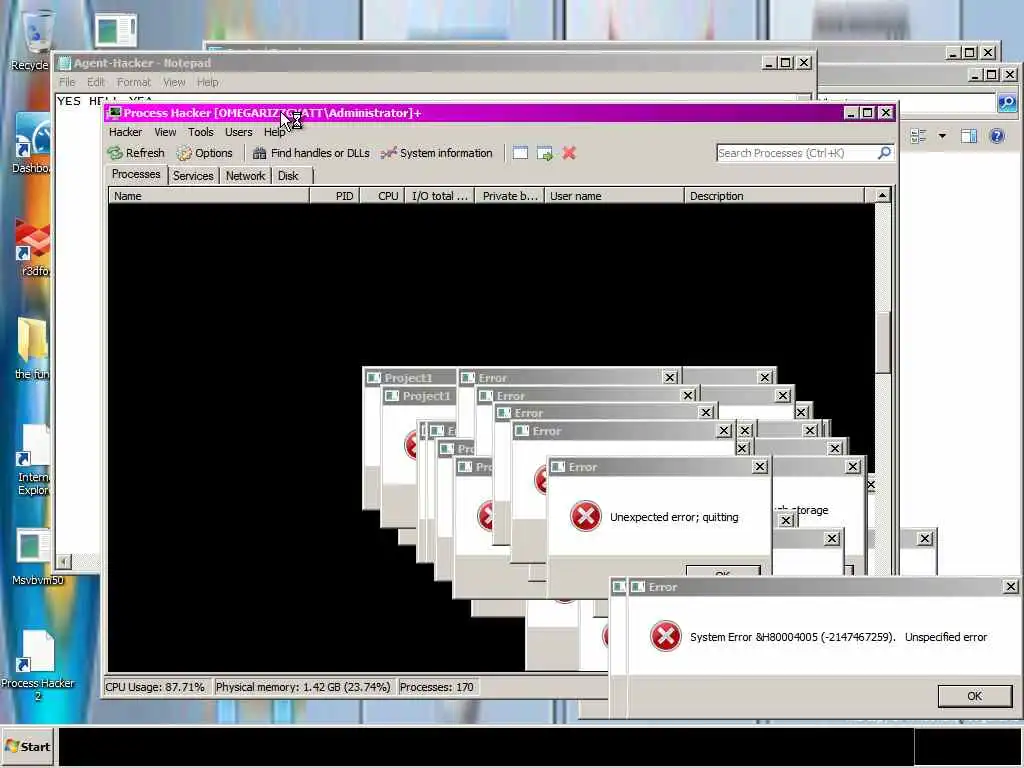1024x768 pixels.
Task: Click the Processes: 170 status bar entry
Action: pos(436,687)
